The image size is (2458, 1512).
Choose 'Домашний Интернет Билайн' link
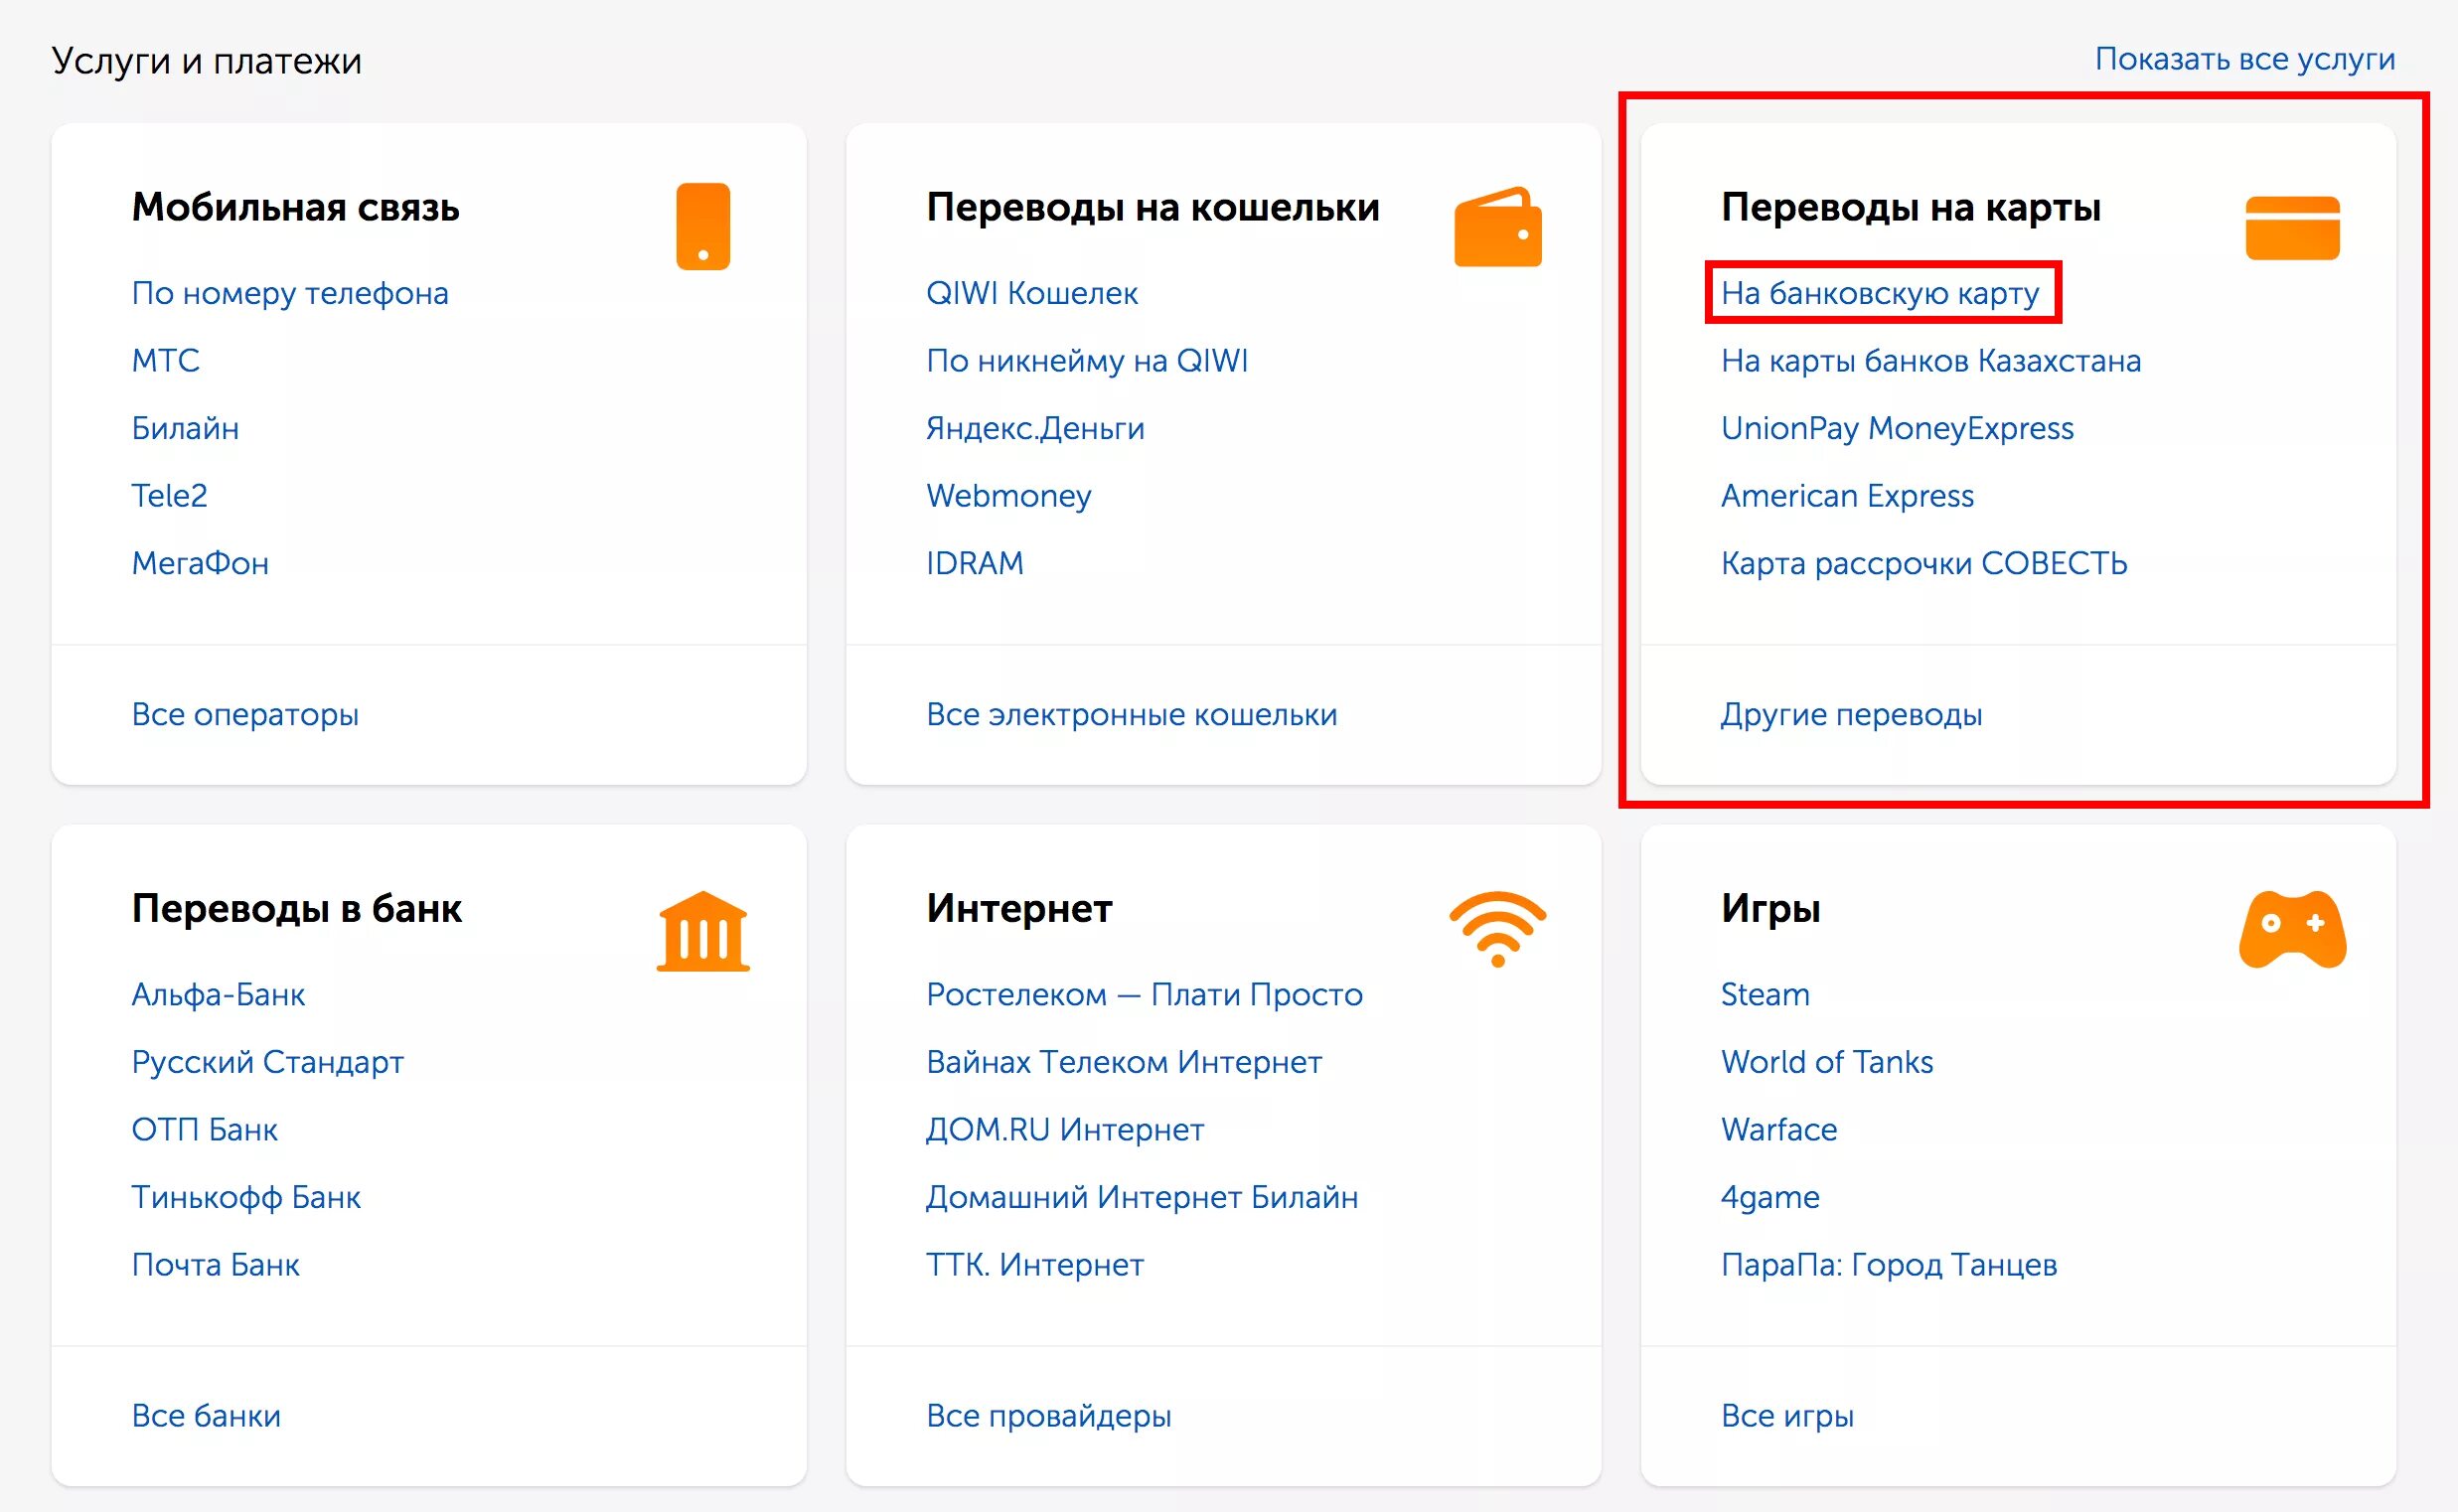click(x=1142, y=1197)
